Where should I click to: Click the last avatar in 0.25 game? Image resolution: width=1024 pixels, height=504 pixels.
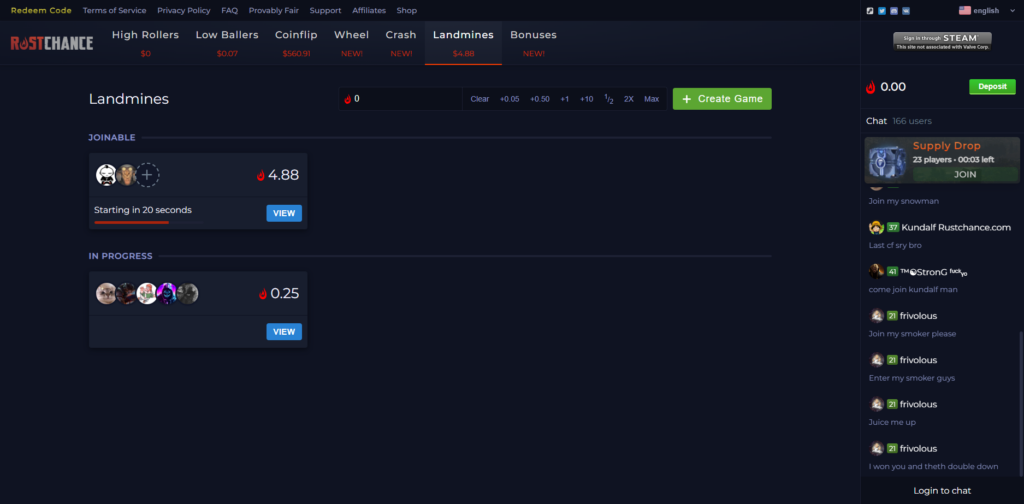click(x=187, y=293)
